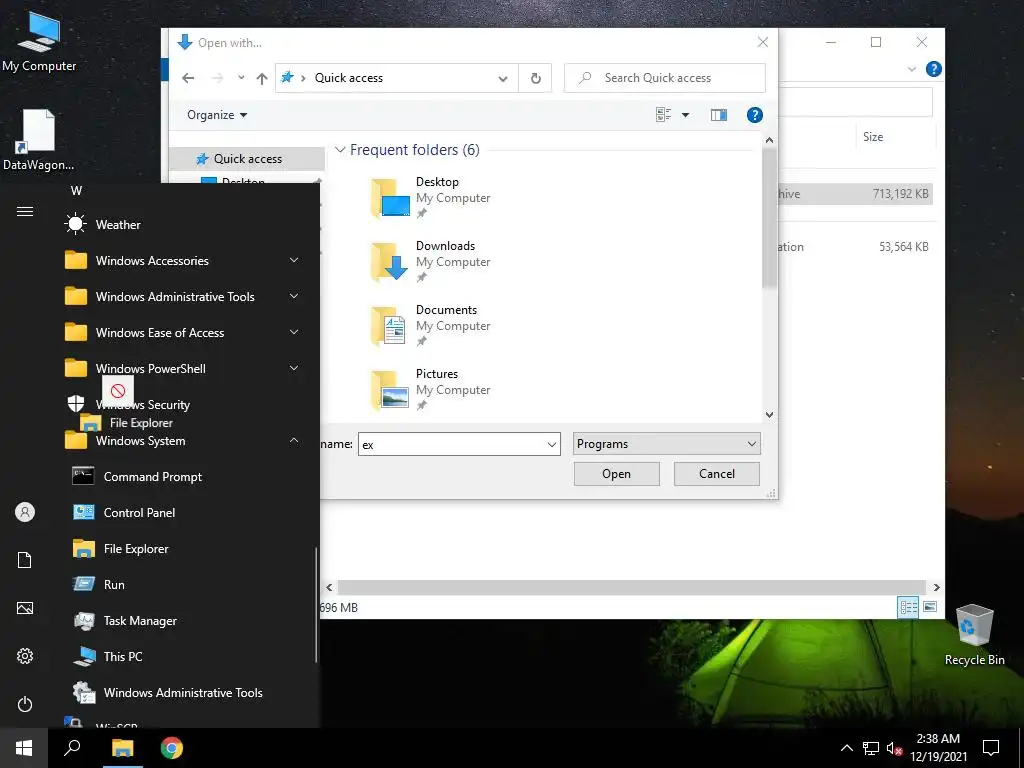The image size is (1024, 768).
Task: Select Quick access in the navigation pane
Action: [247, 159]
